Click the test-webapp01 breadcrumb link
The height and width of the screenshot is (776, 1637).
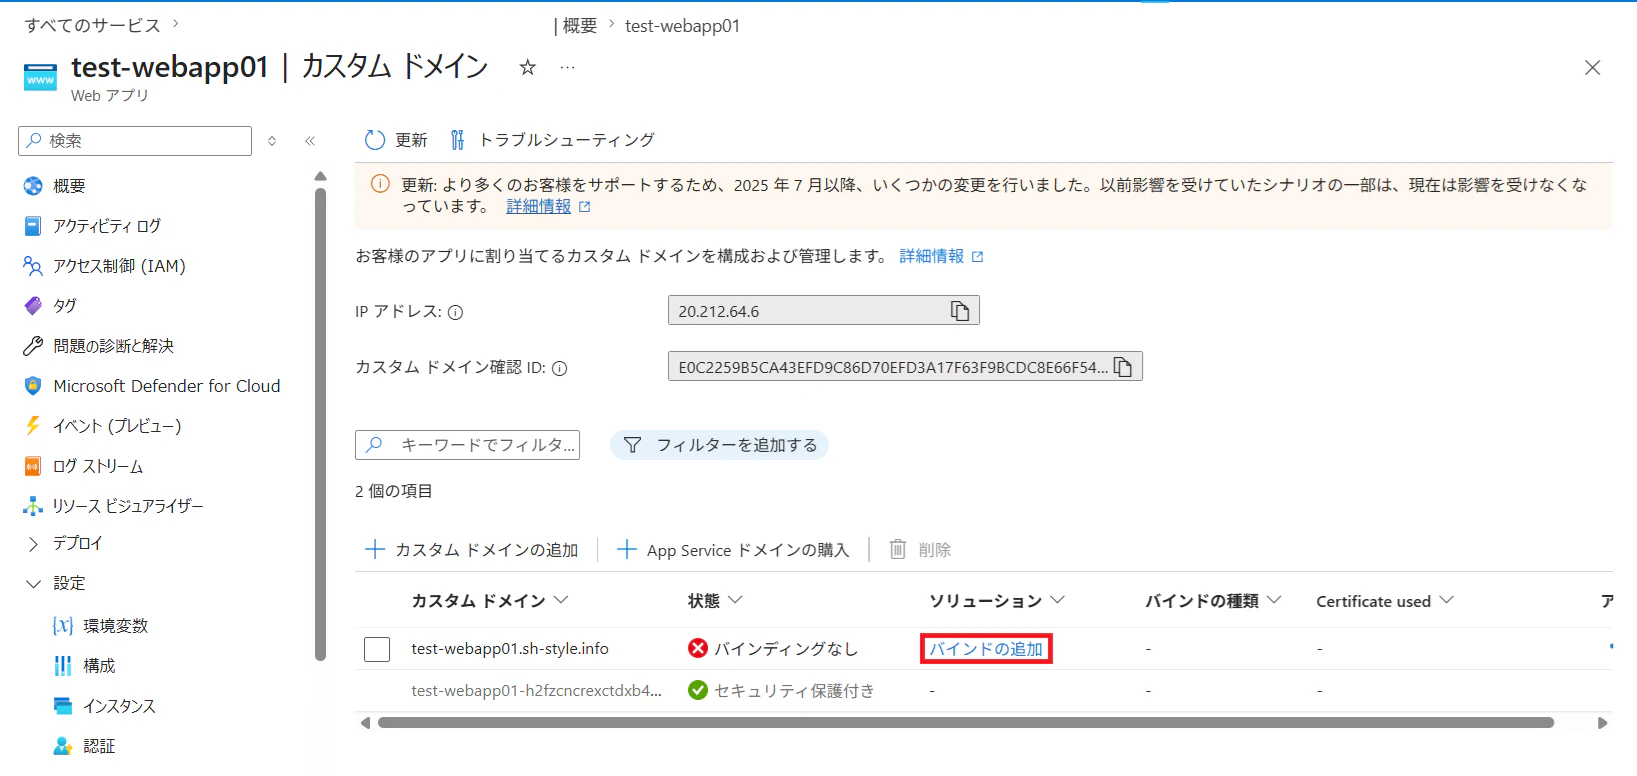pos(683,26)
